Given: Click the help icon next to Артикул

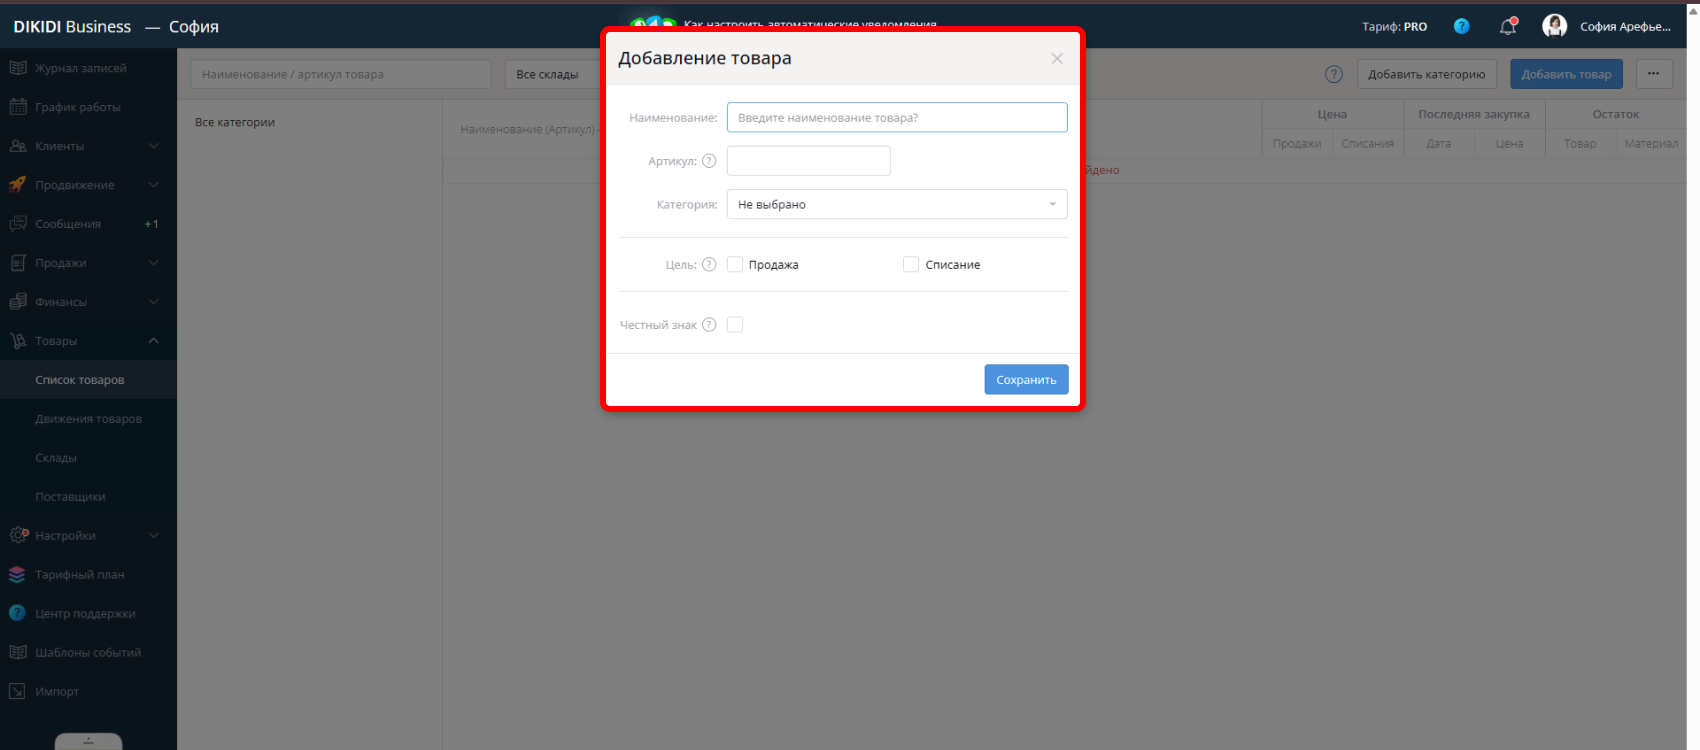Looking at the screenshot, I should coord(709,161).
